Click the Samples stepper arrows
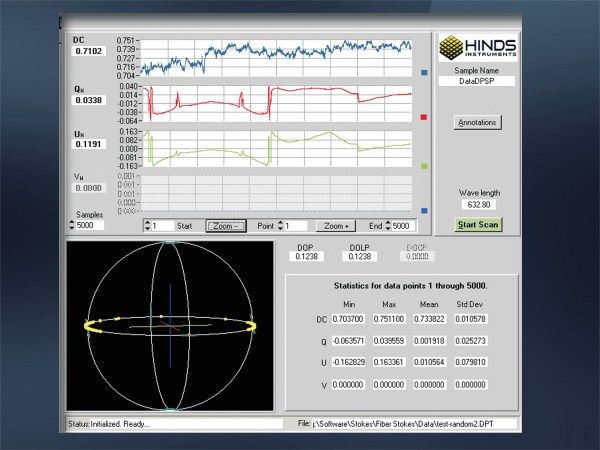Viewport: 600px width, 450px height. pyautogui.click(x=71, y=226)
